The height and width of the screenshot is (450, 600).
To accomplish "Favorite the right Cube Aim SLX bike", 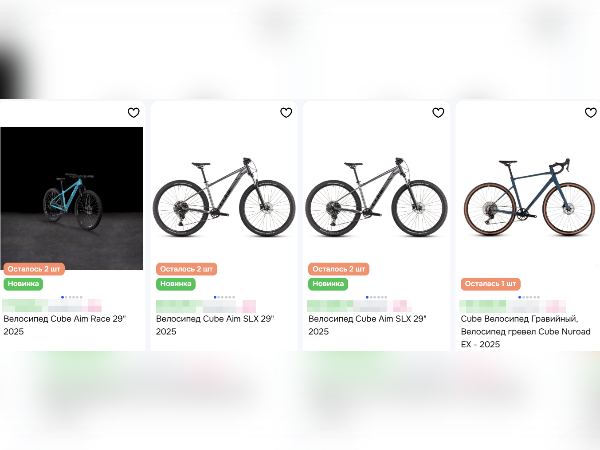I will coord(438,113).
